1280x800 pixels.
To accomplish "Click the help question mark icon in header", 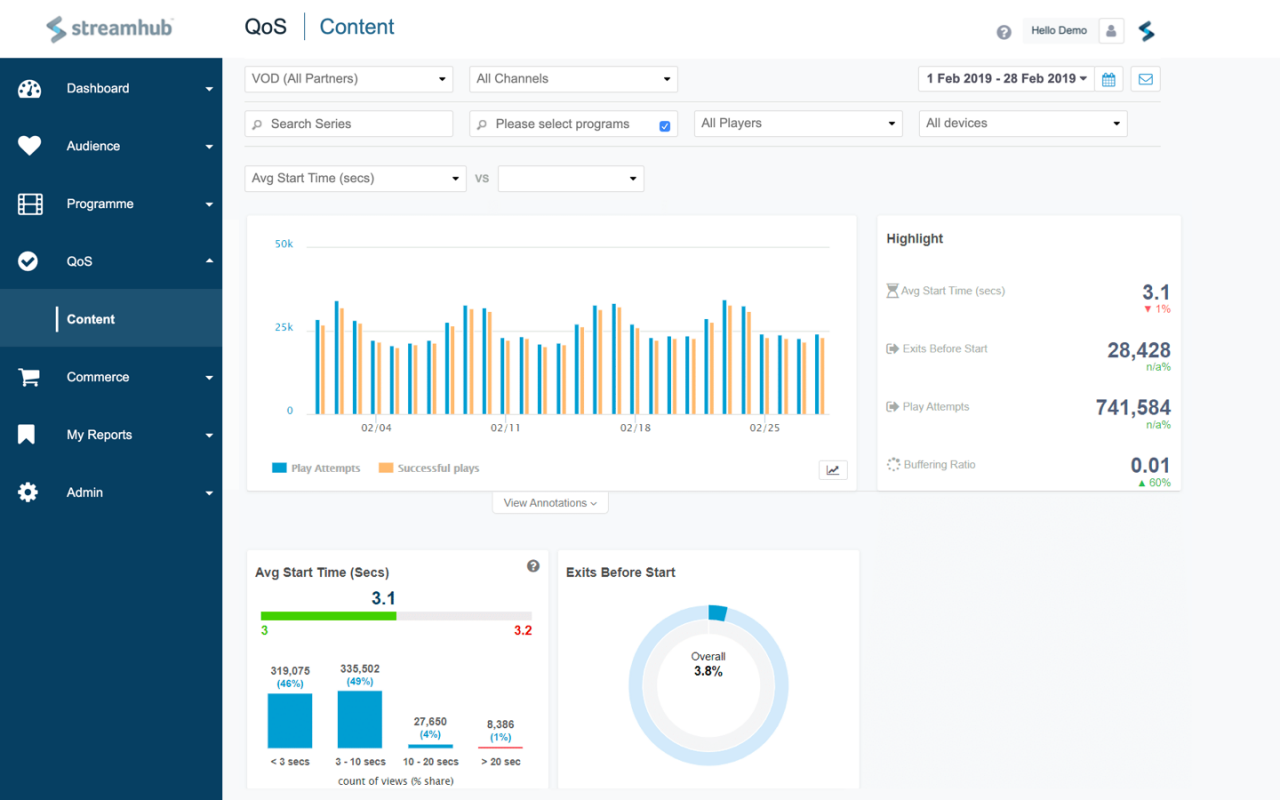I will (x=1003, y=31).
